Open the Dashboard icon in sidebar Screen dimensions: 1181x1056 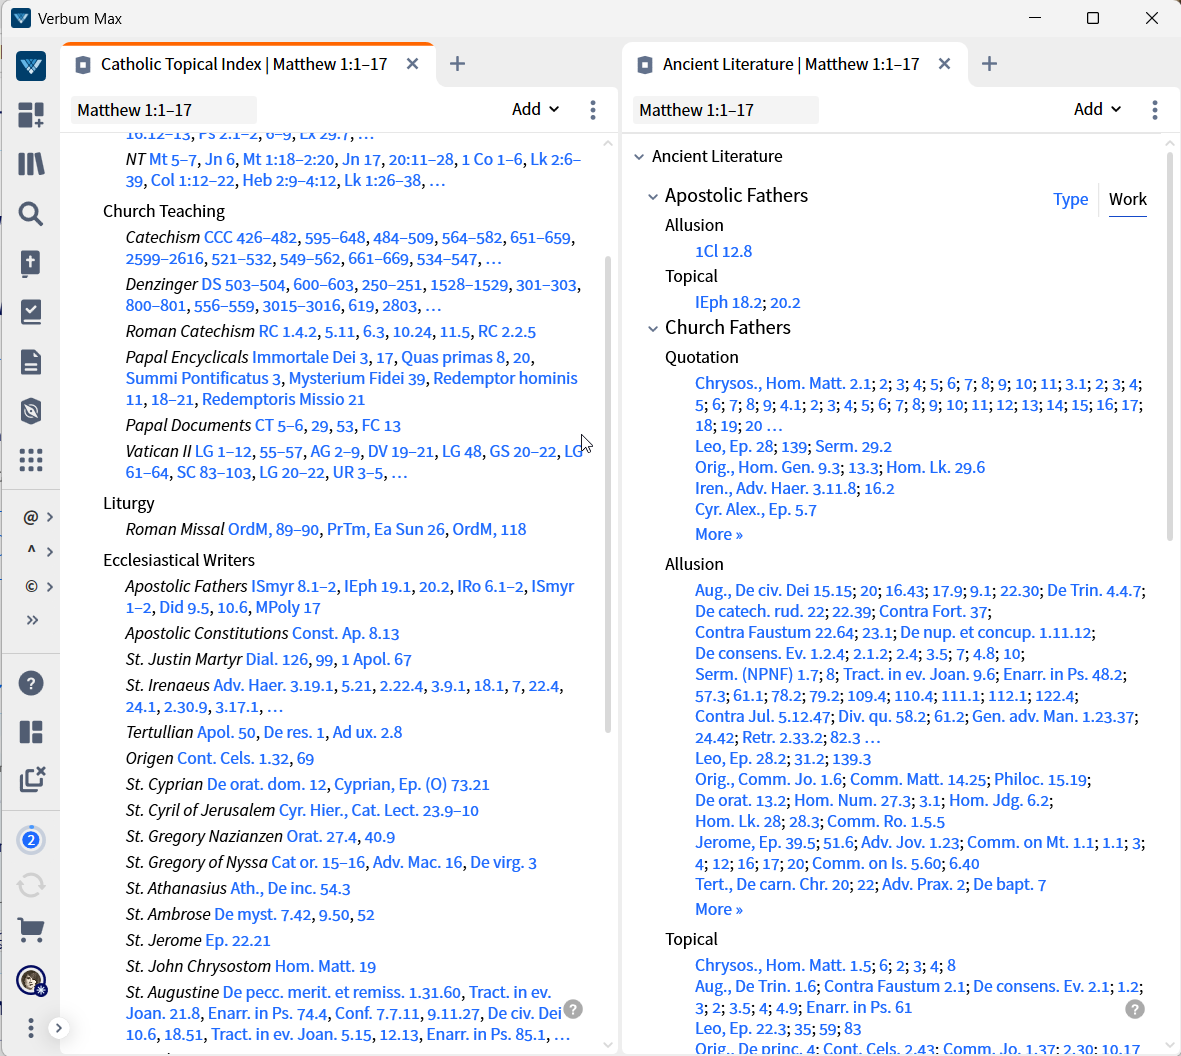coord(31,115)
